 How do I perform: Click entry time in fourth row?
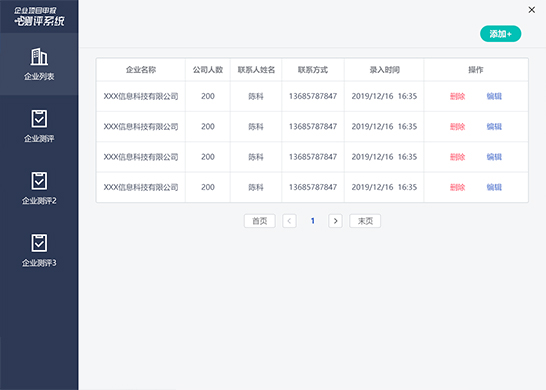tap(384, 187)
